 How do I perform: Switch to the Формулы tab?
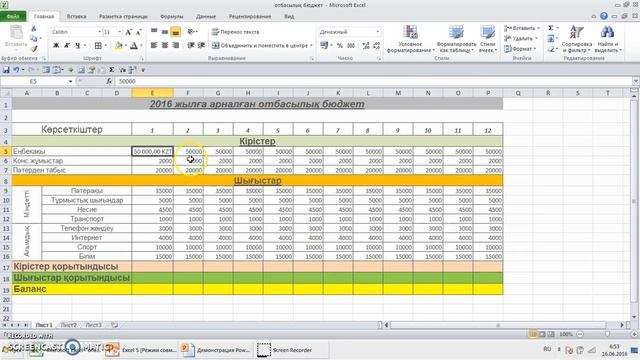coord(171,16)
